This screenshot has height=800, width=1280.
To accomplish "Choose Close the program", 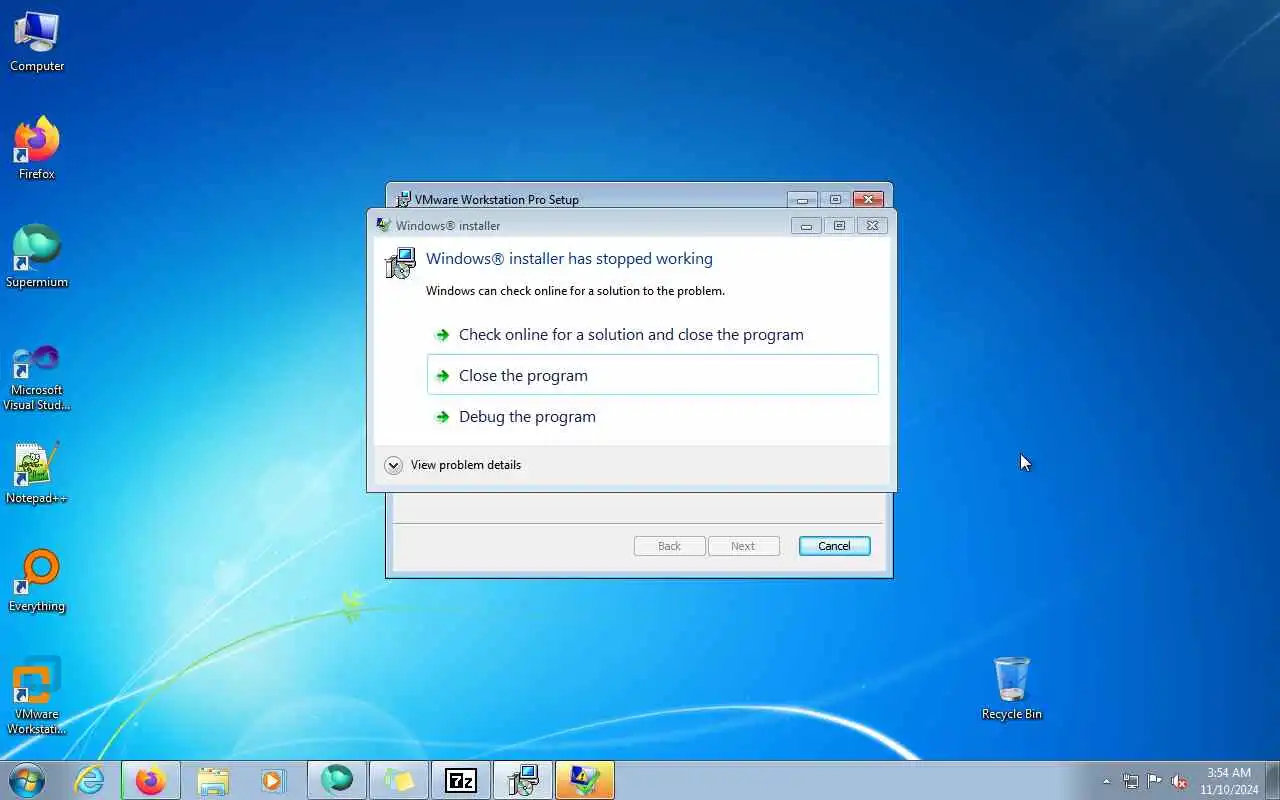I will tap(652, 375).
